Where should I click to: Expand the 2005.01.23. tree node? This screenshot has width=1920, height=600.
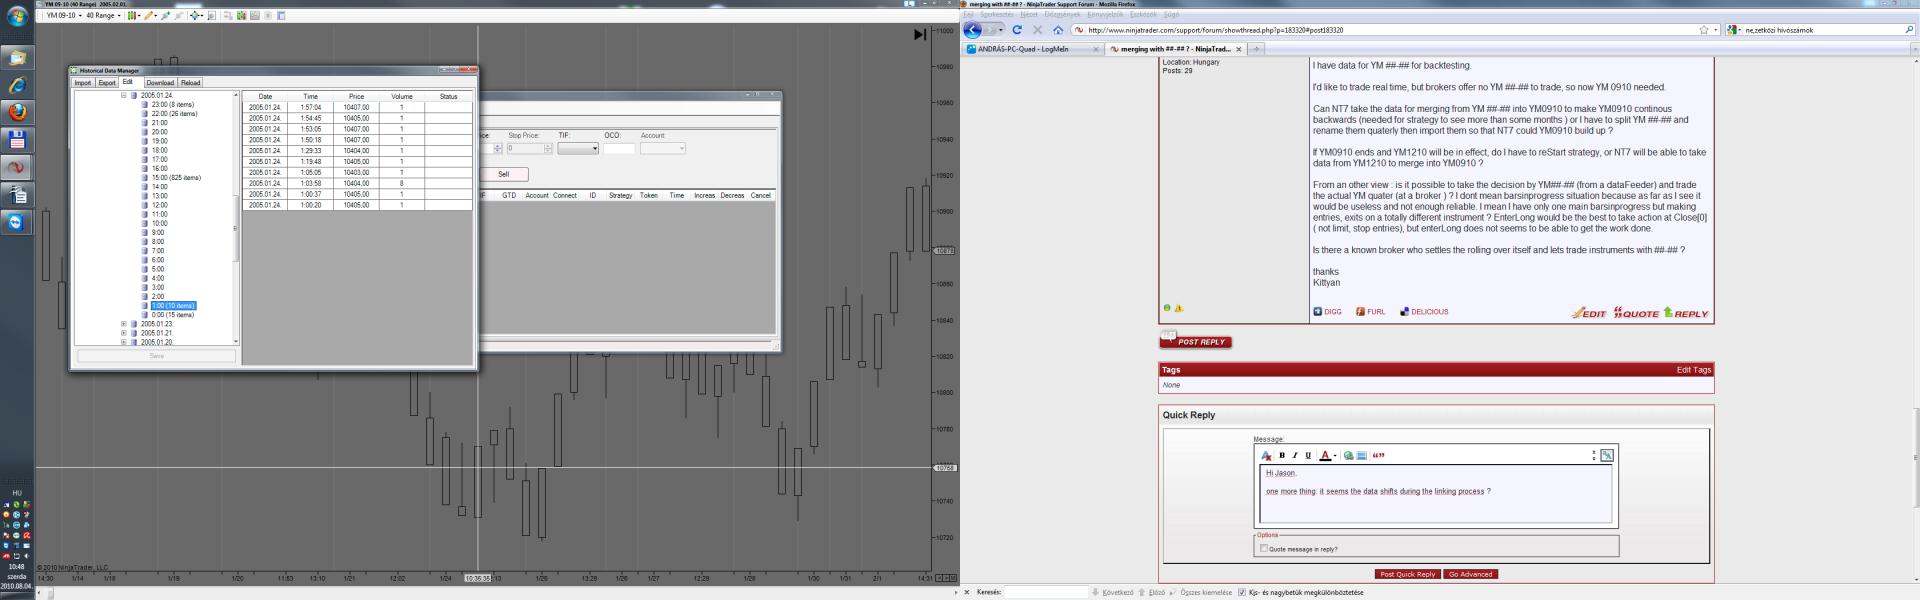click(x=124, y=324)
